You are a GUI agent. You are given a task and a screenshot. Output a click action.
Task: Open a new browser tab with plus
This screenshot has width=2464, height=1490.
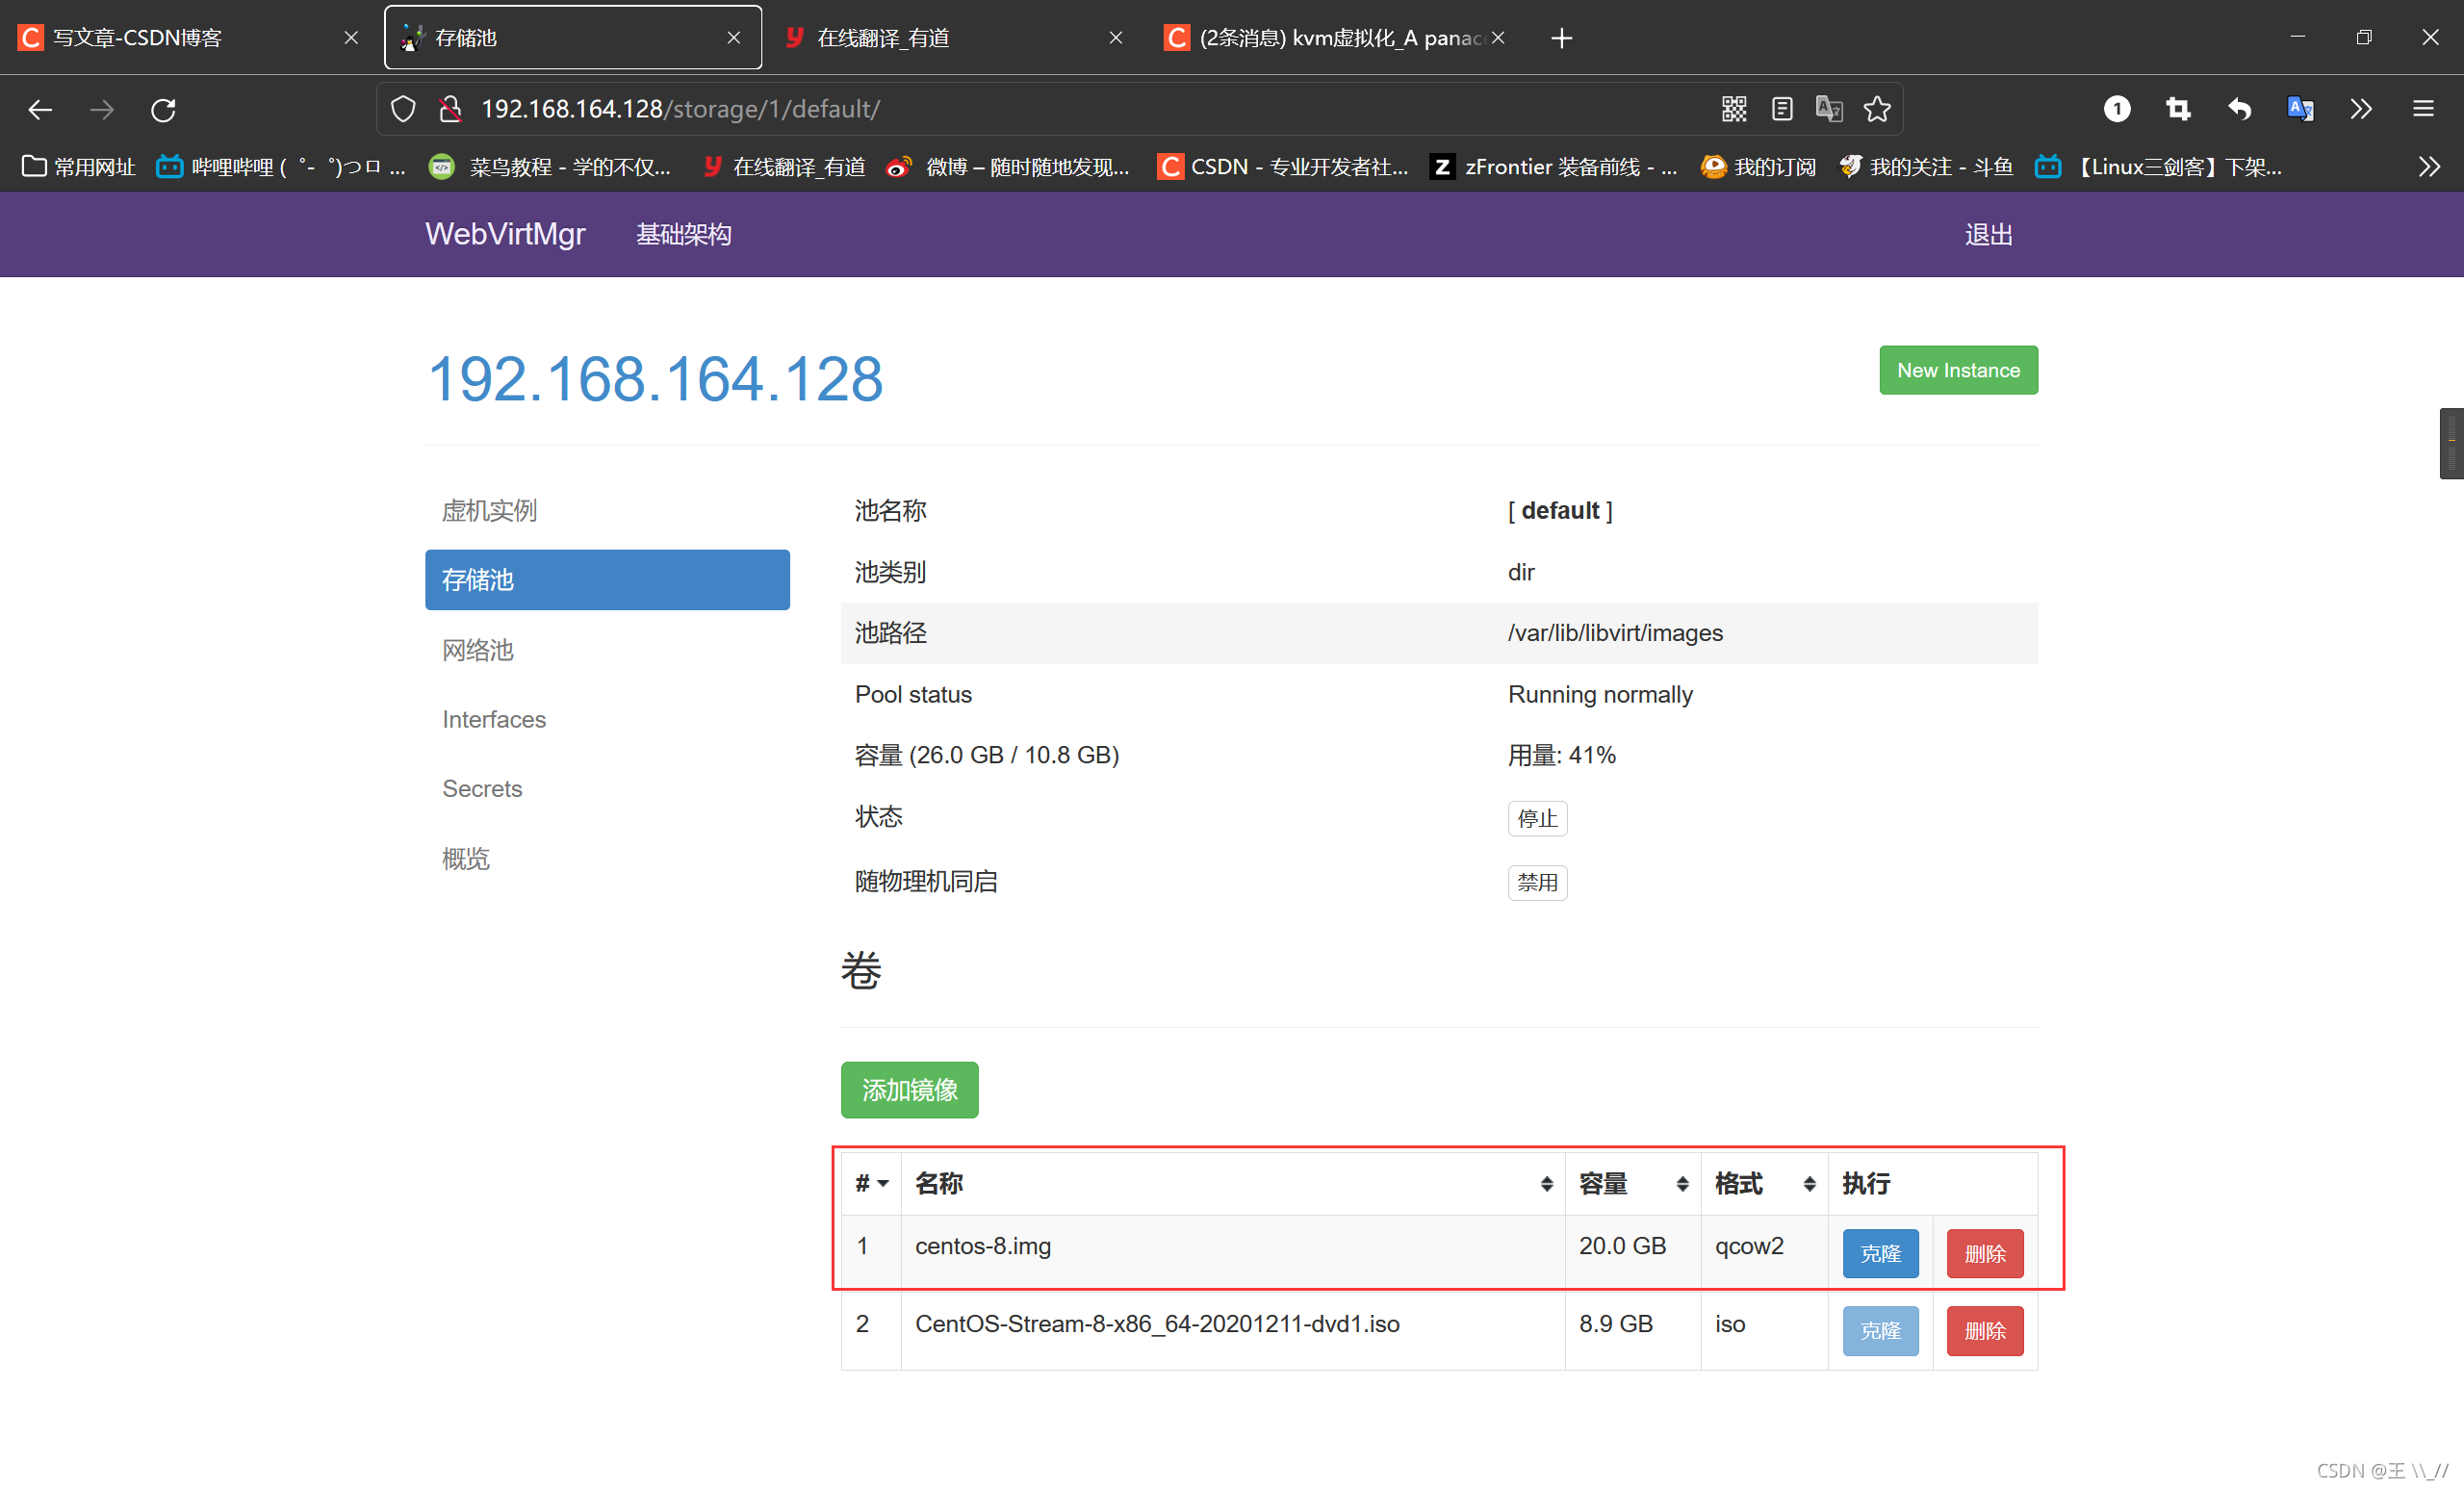pos(1561,38)
